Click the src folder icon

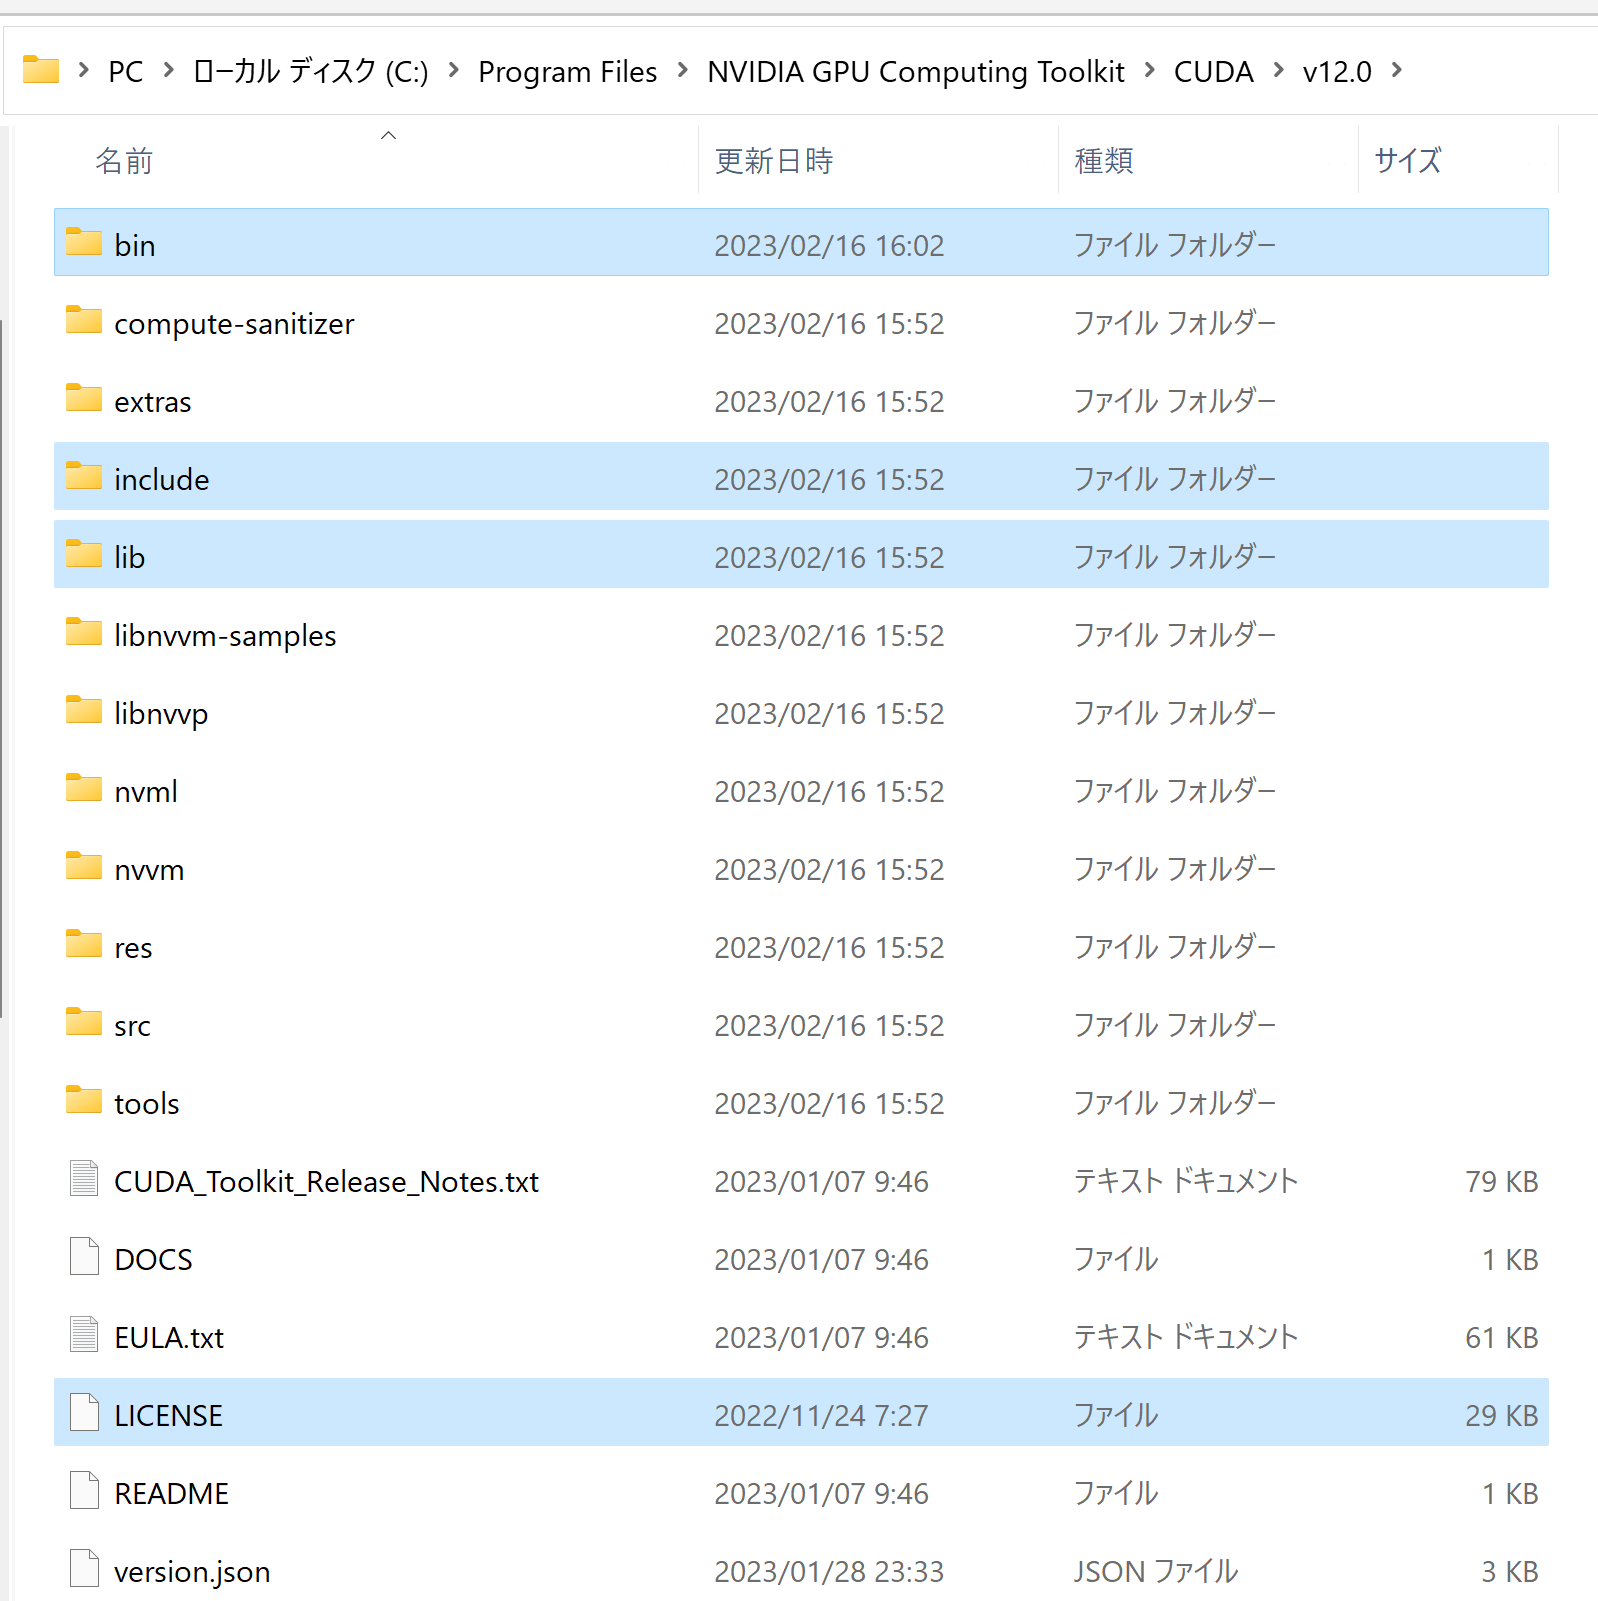(84, 1022)
